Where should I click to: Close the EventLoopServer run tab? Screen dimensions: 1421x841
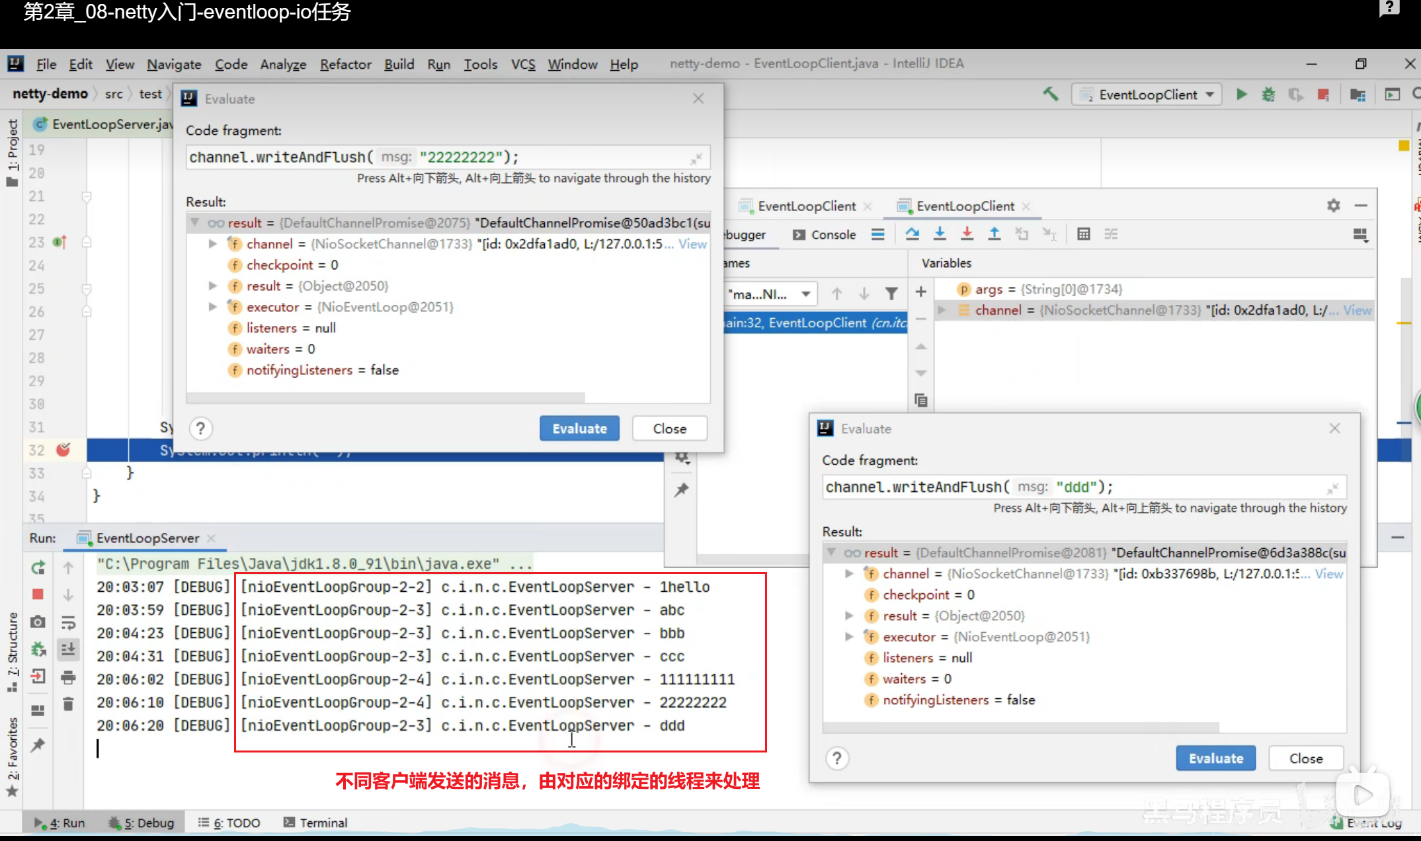[x=211, y=538]
